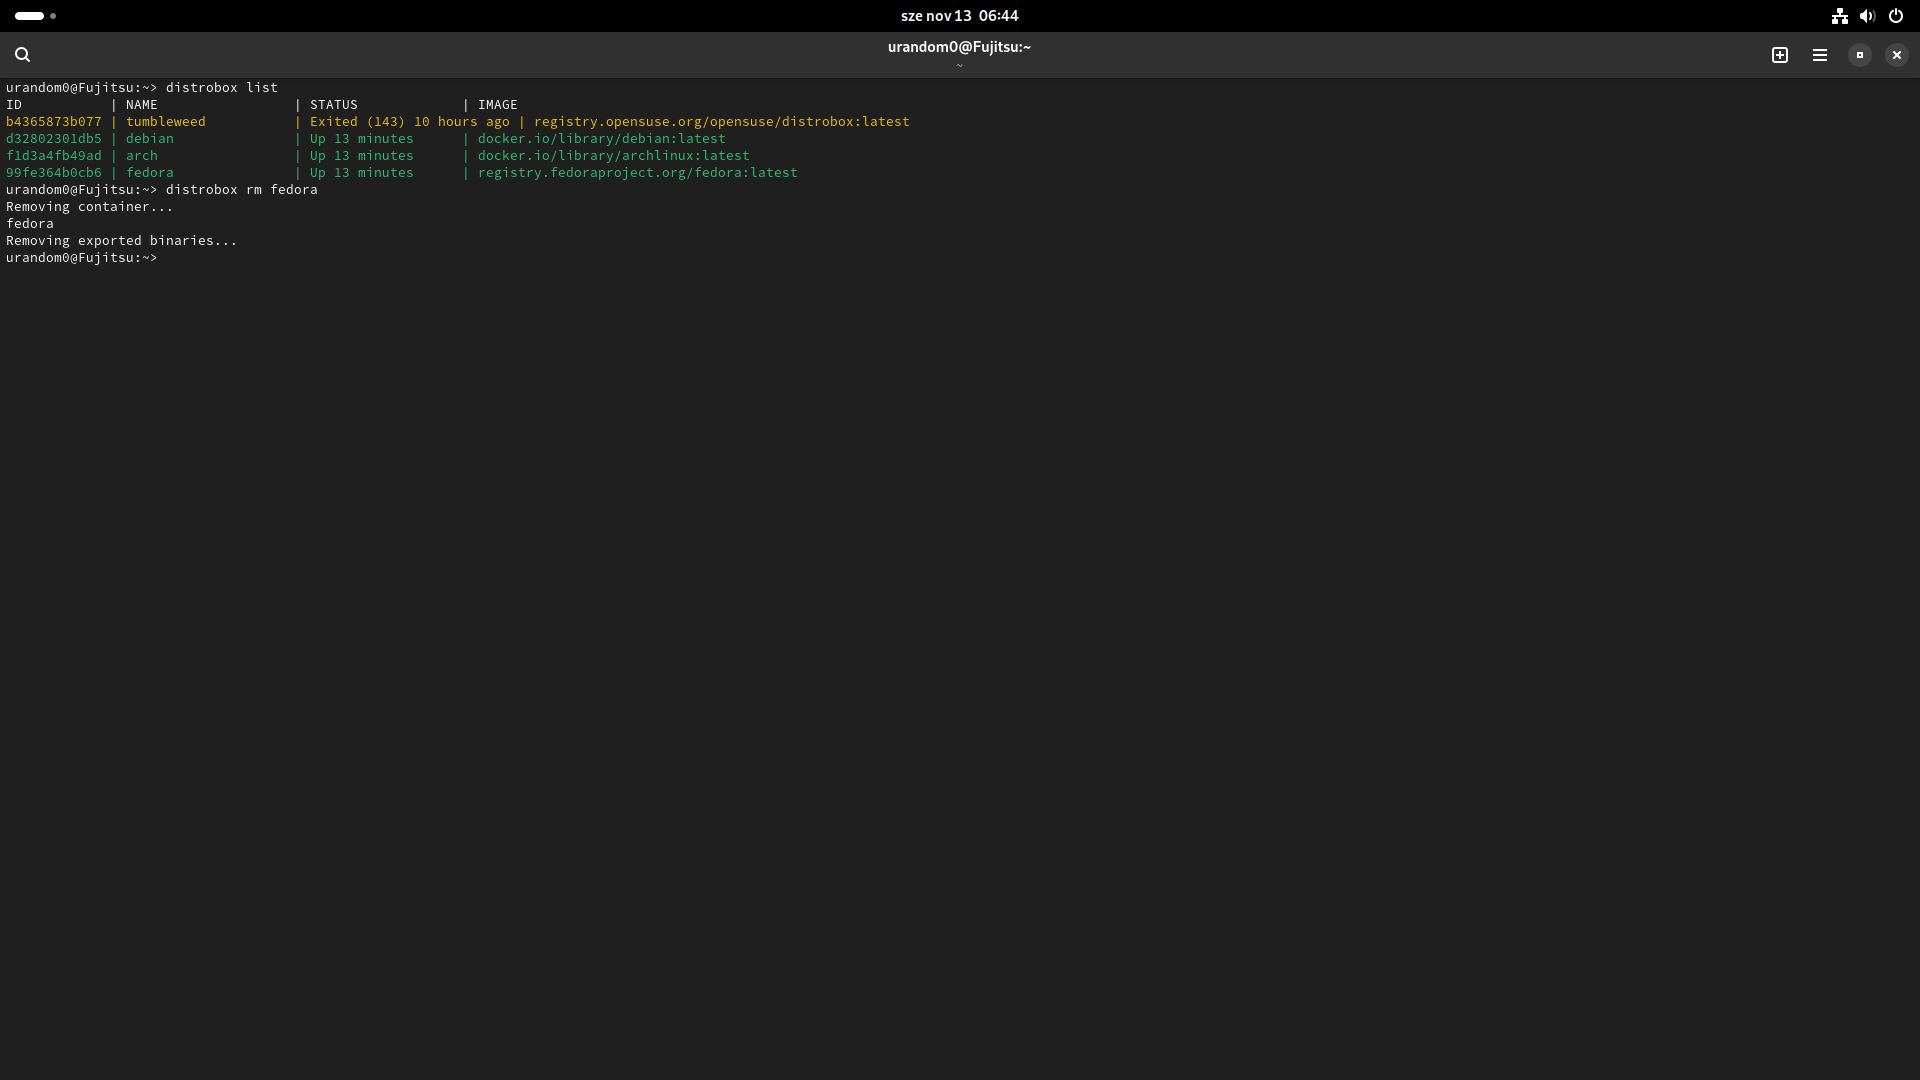This screenshot has height=1080, width=1920.
Task: Click the 'Removing container...' output line
Action: pyautogui.click(x=90, y=207)
